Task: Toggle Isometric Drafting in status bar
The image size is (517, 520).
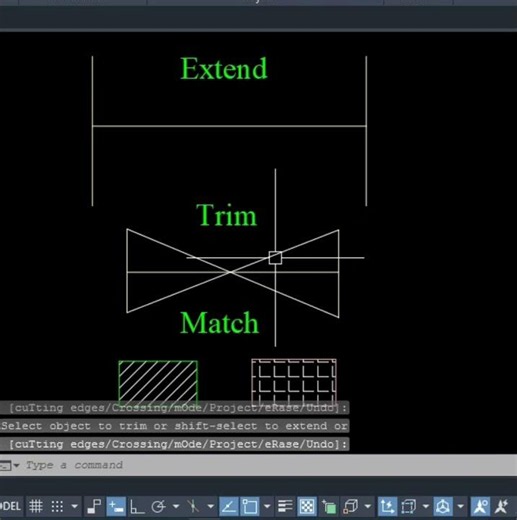Action: 193,507
